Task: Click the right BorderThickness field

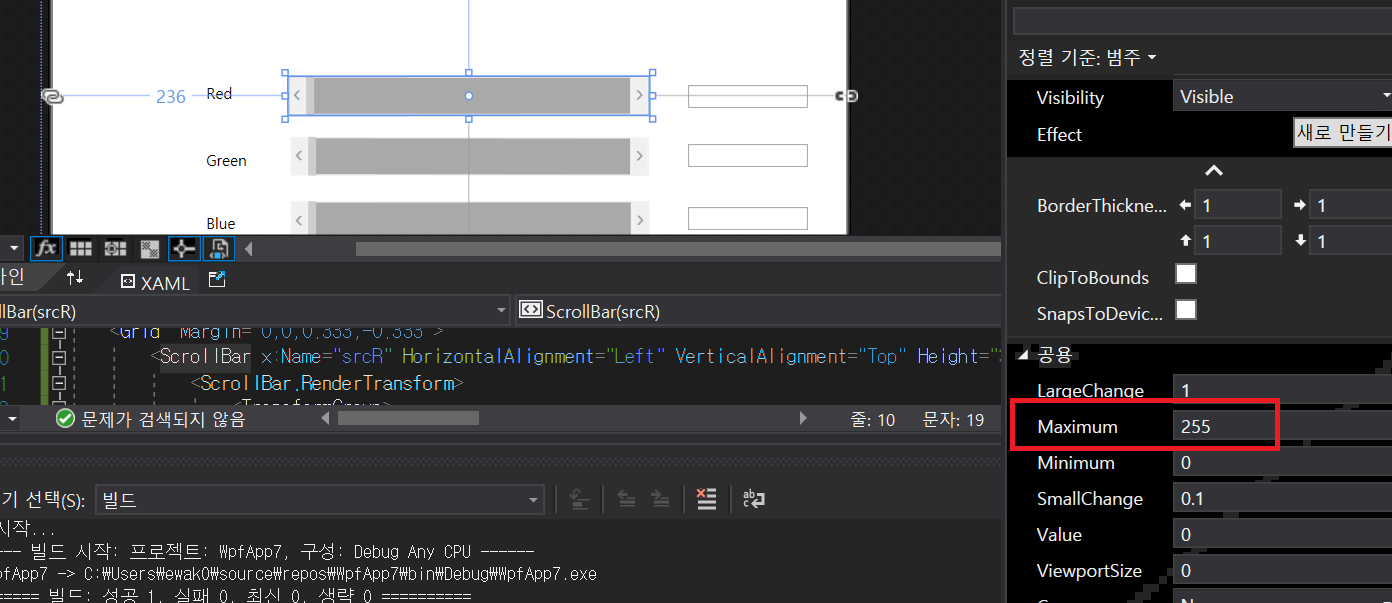Action: tap(1351, 205)
